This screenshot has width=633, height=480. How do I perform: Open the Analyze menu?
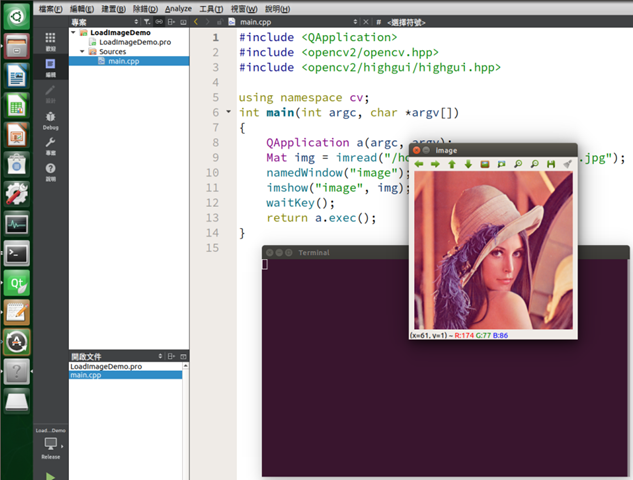(x=178, y=8)
